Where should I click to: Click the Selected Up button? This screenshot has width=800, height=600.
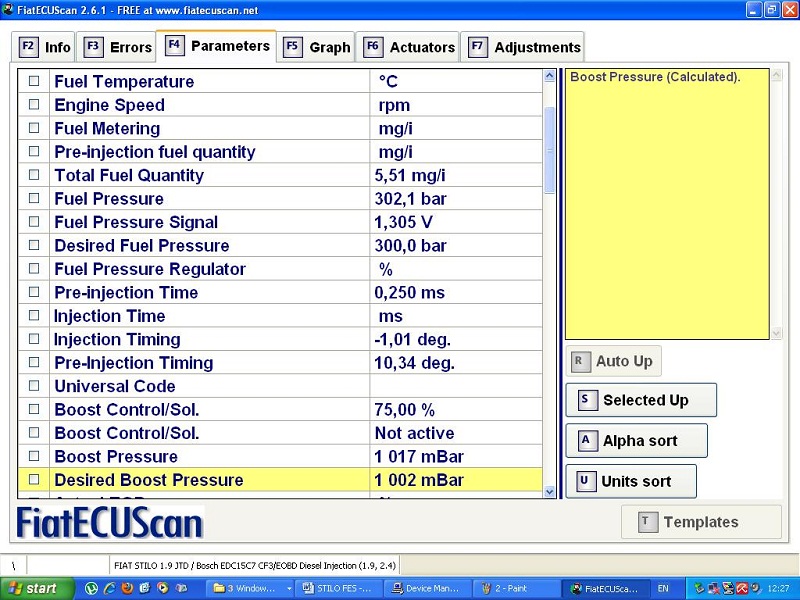(x=640, y=400)
